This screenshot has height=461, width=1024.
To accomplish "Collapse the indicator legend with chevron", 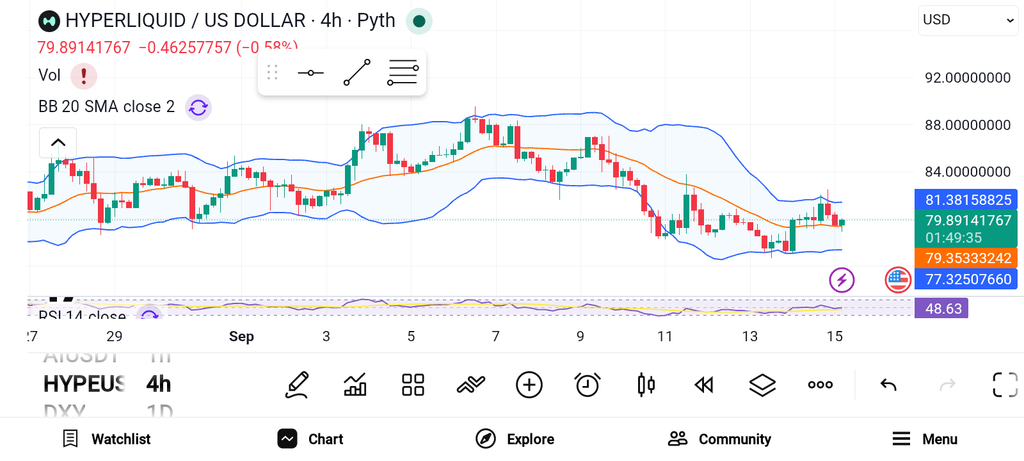I will (x=58, y=142).
